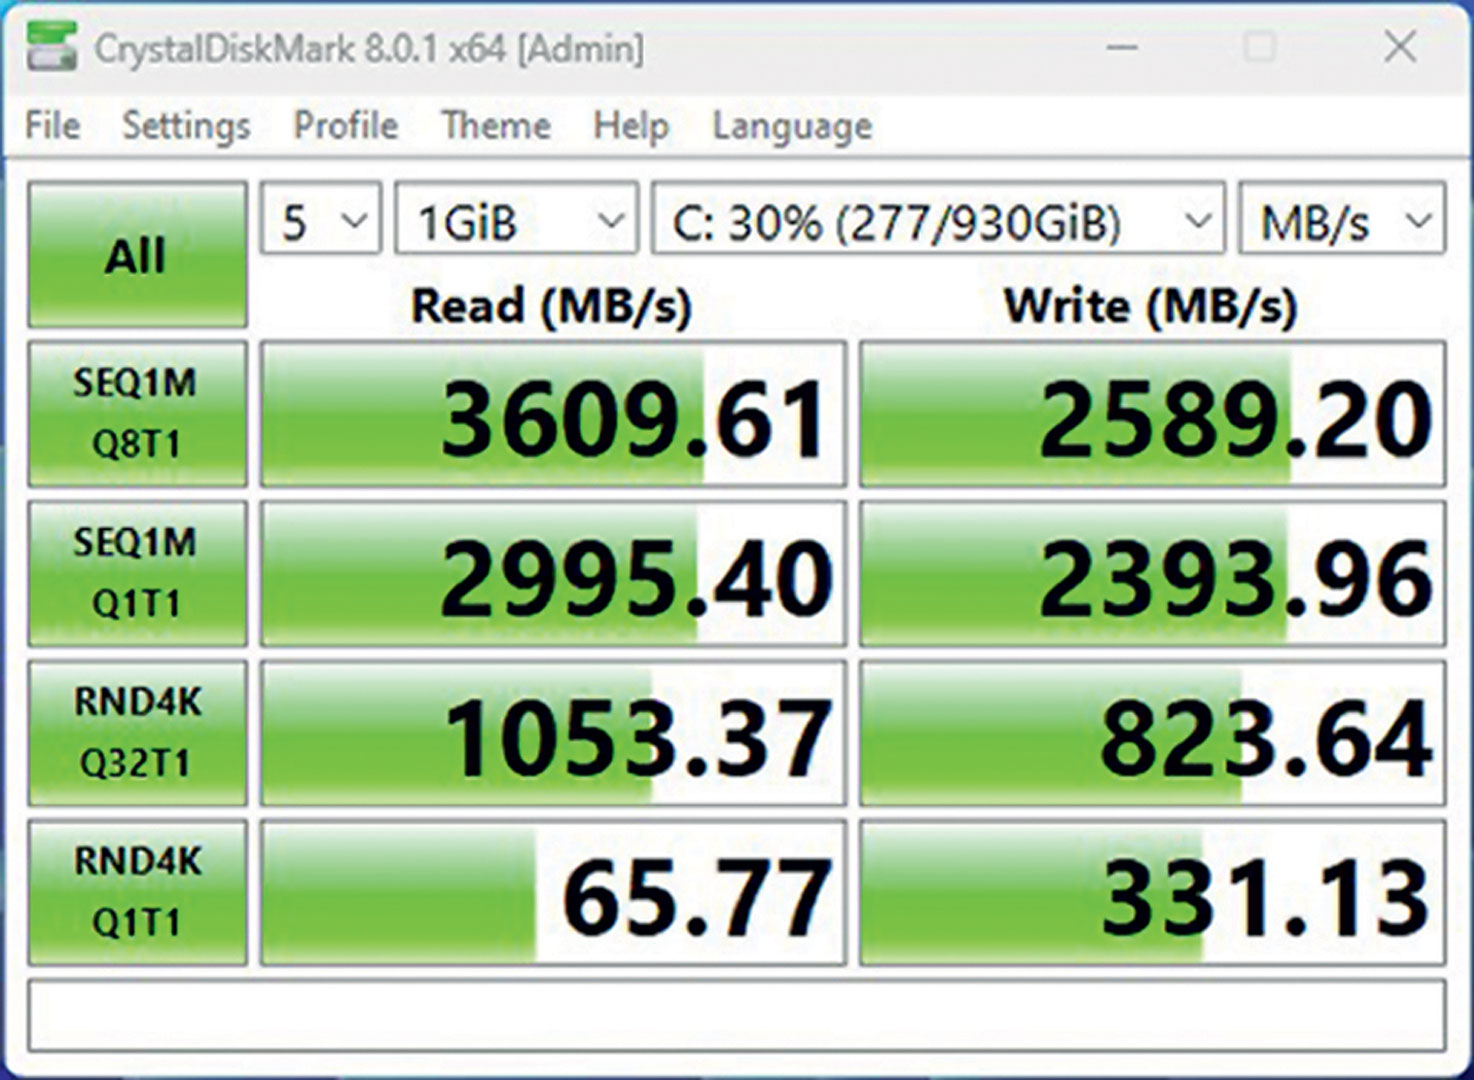This screenshot has width=1474, height=1080.
Task: Open the Theme menu
Action: [496, 126]
